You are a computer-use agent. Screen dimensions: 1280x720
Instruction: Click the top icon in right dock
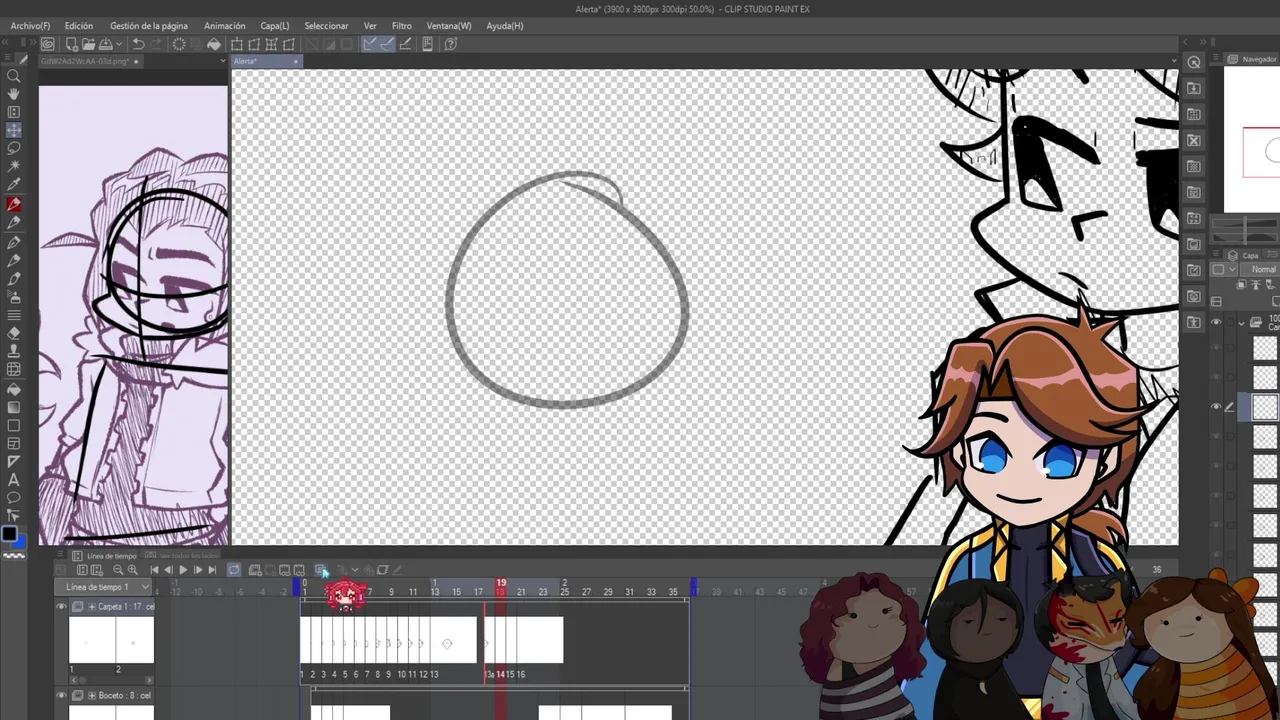[x=1194, y=62]
